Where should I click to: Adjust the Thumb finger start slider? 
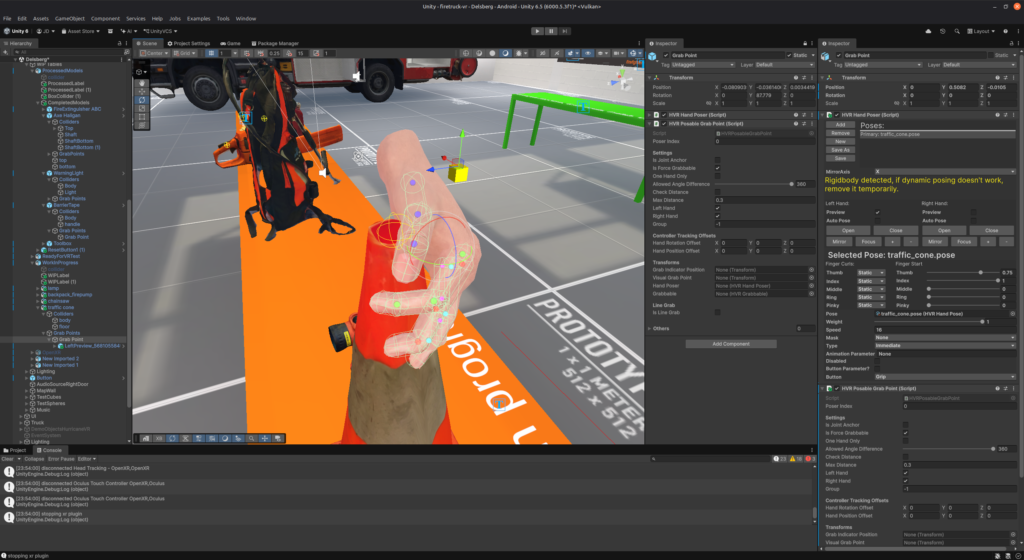click(x=963, y=273)
